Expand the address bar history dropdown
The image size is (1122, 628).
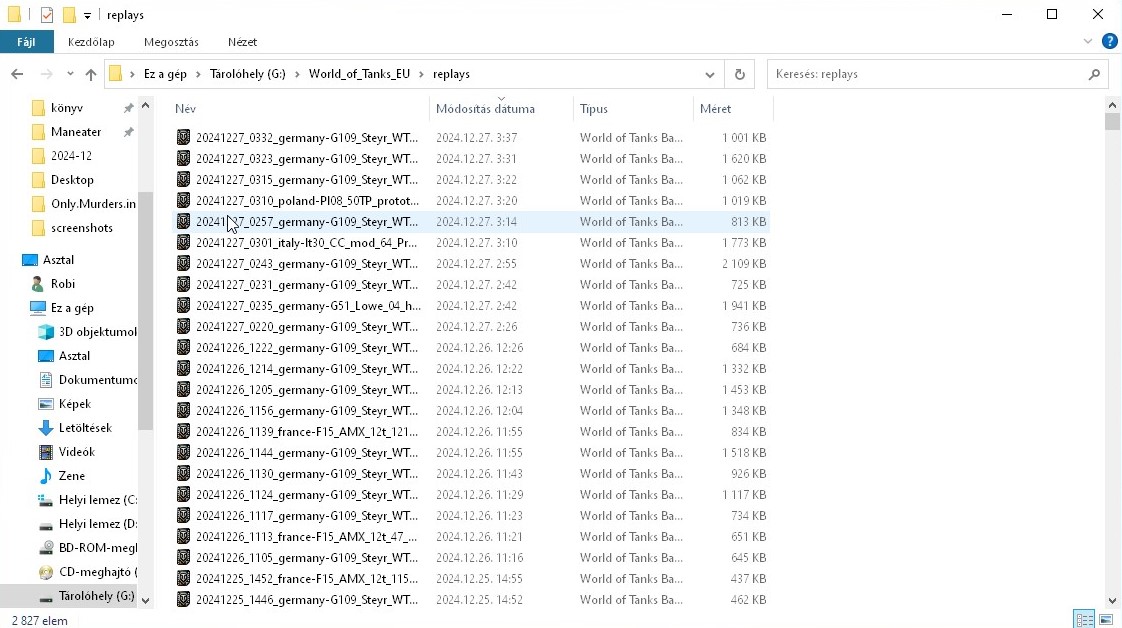(x=710, y=74)
